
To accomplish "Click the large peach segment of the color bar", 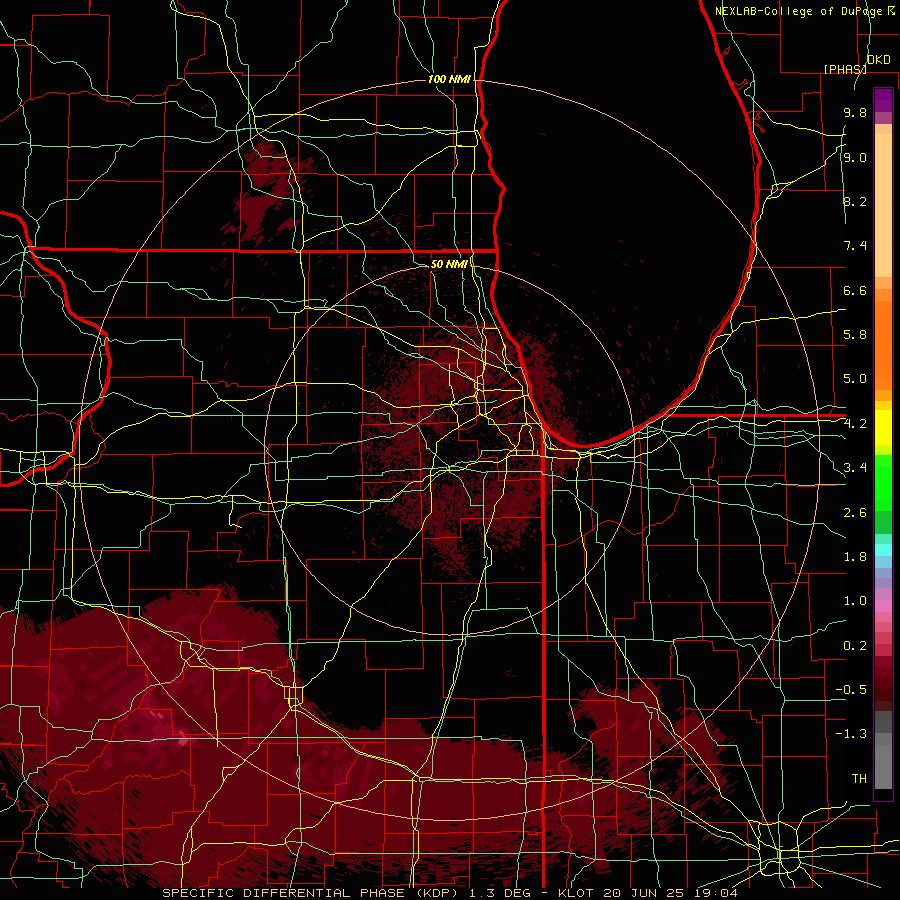I will pyautogui.click(x=883, y=205).
